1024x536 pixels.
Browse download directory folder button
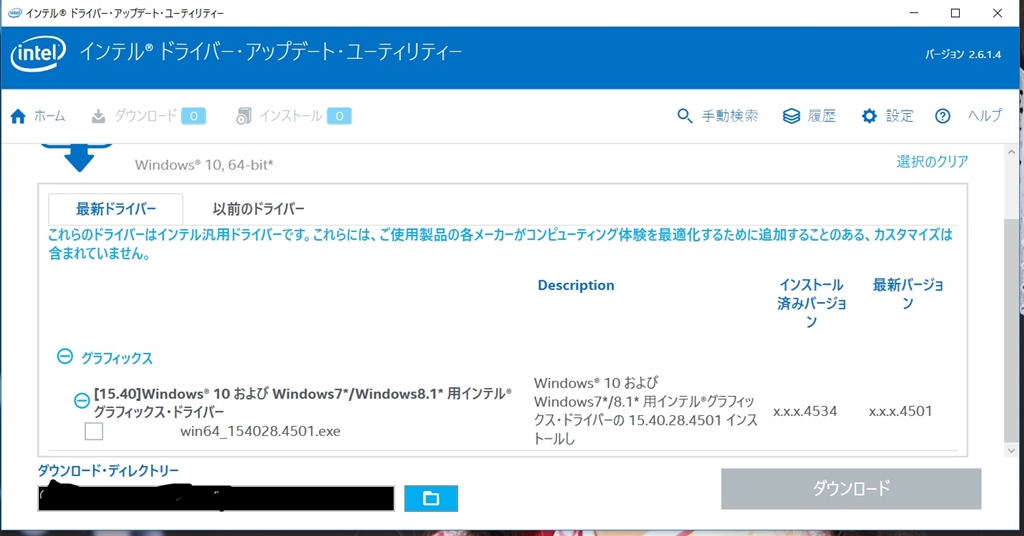tap(431, 499)
